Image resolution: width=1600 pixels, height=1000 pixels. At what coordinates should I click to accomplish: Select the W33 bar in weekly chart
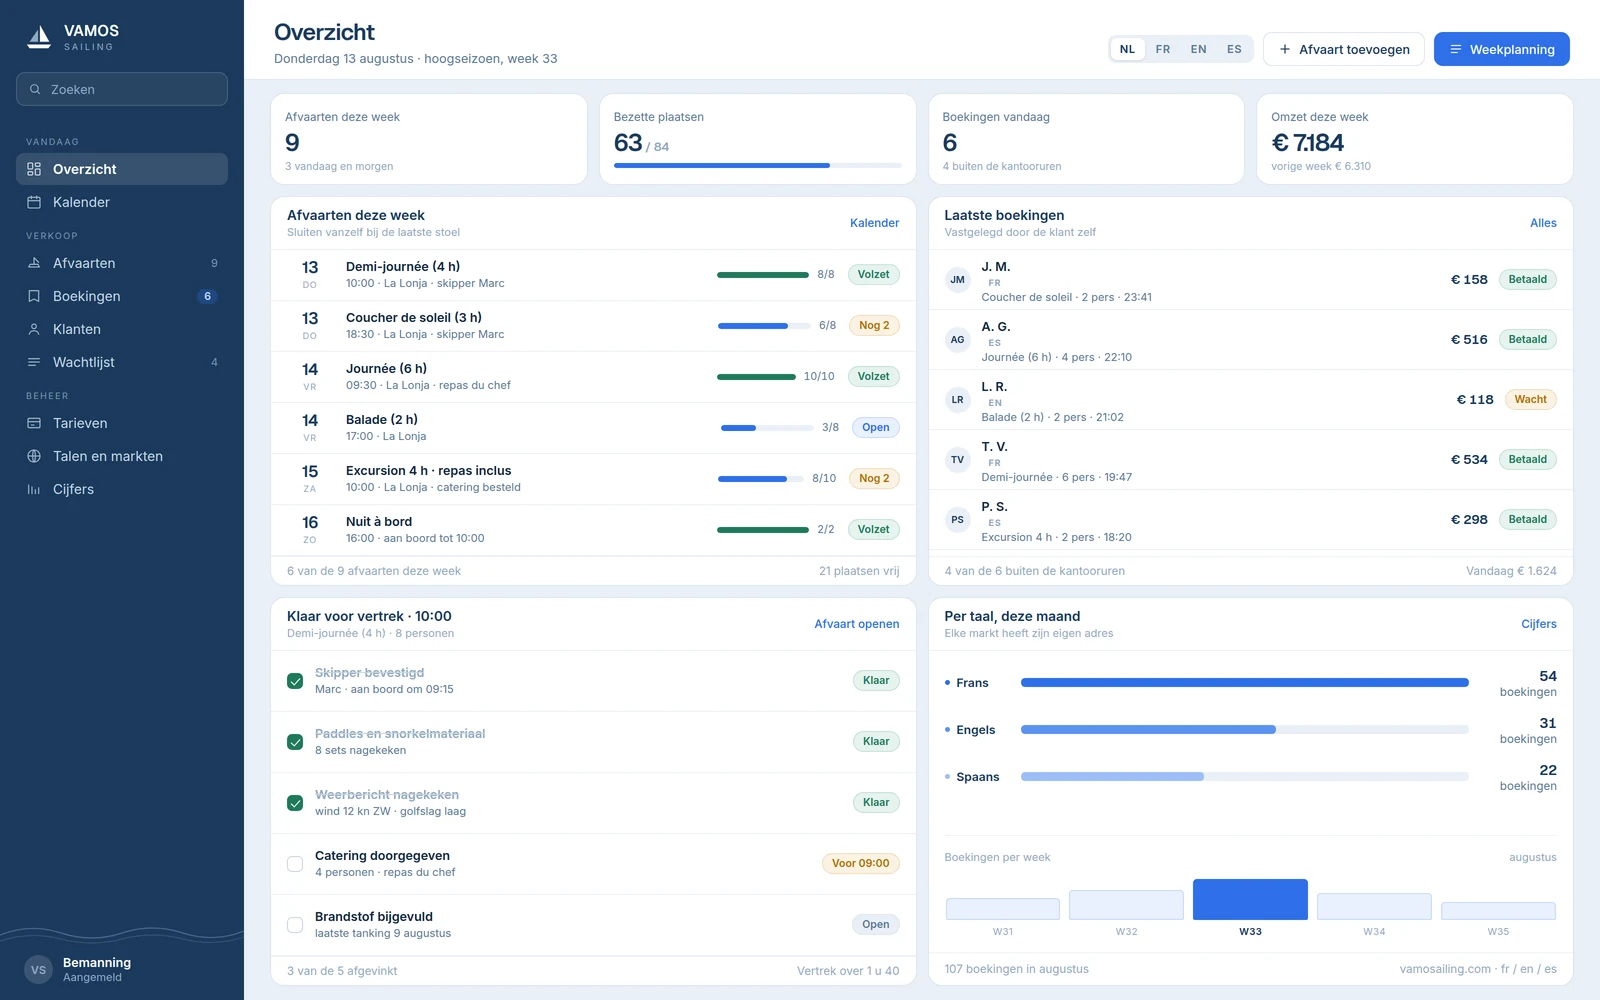[x=1250, y=899]
